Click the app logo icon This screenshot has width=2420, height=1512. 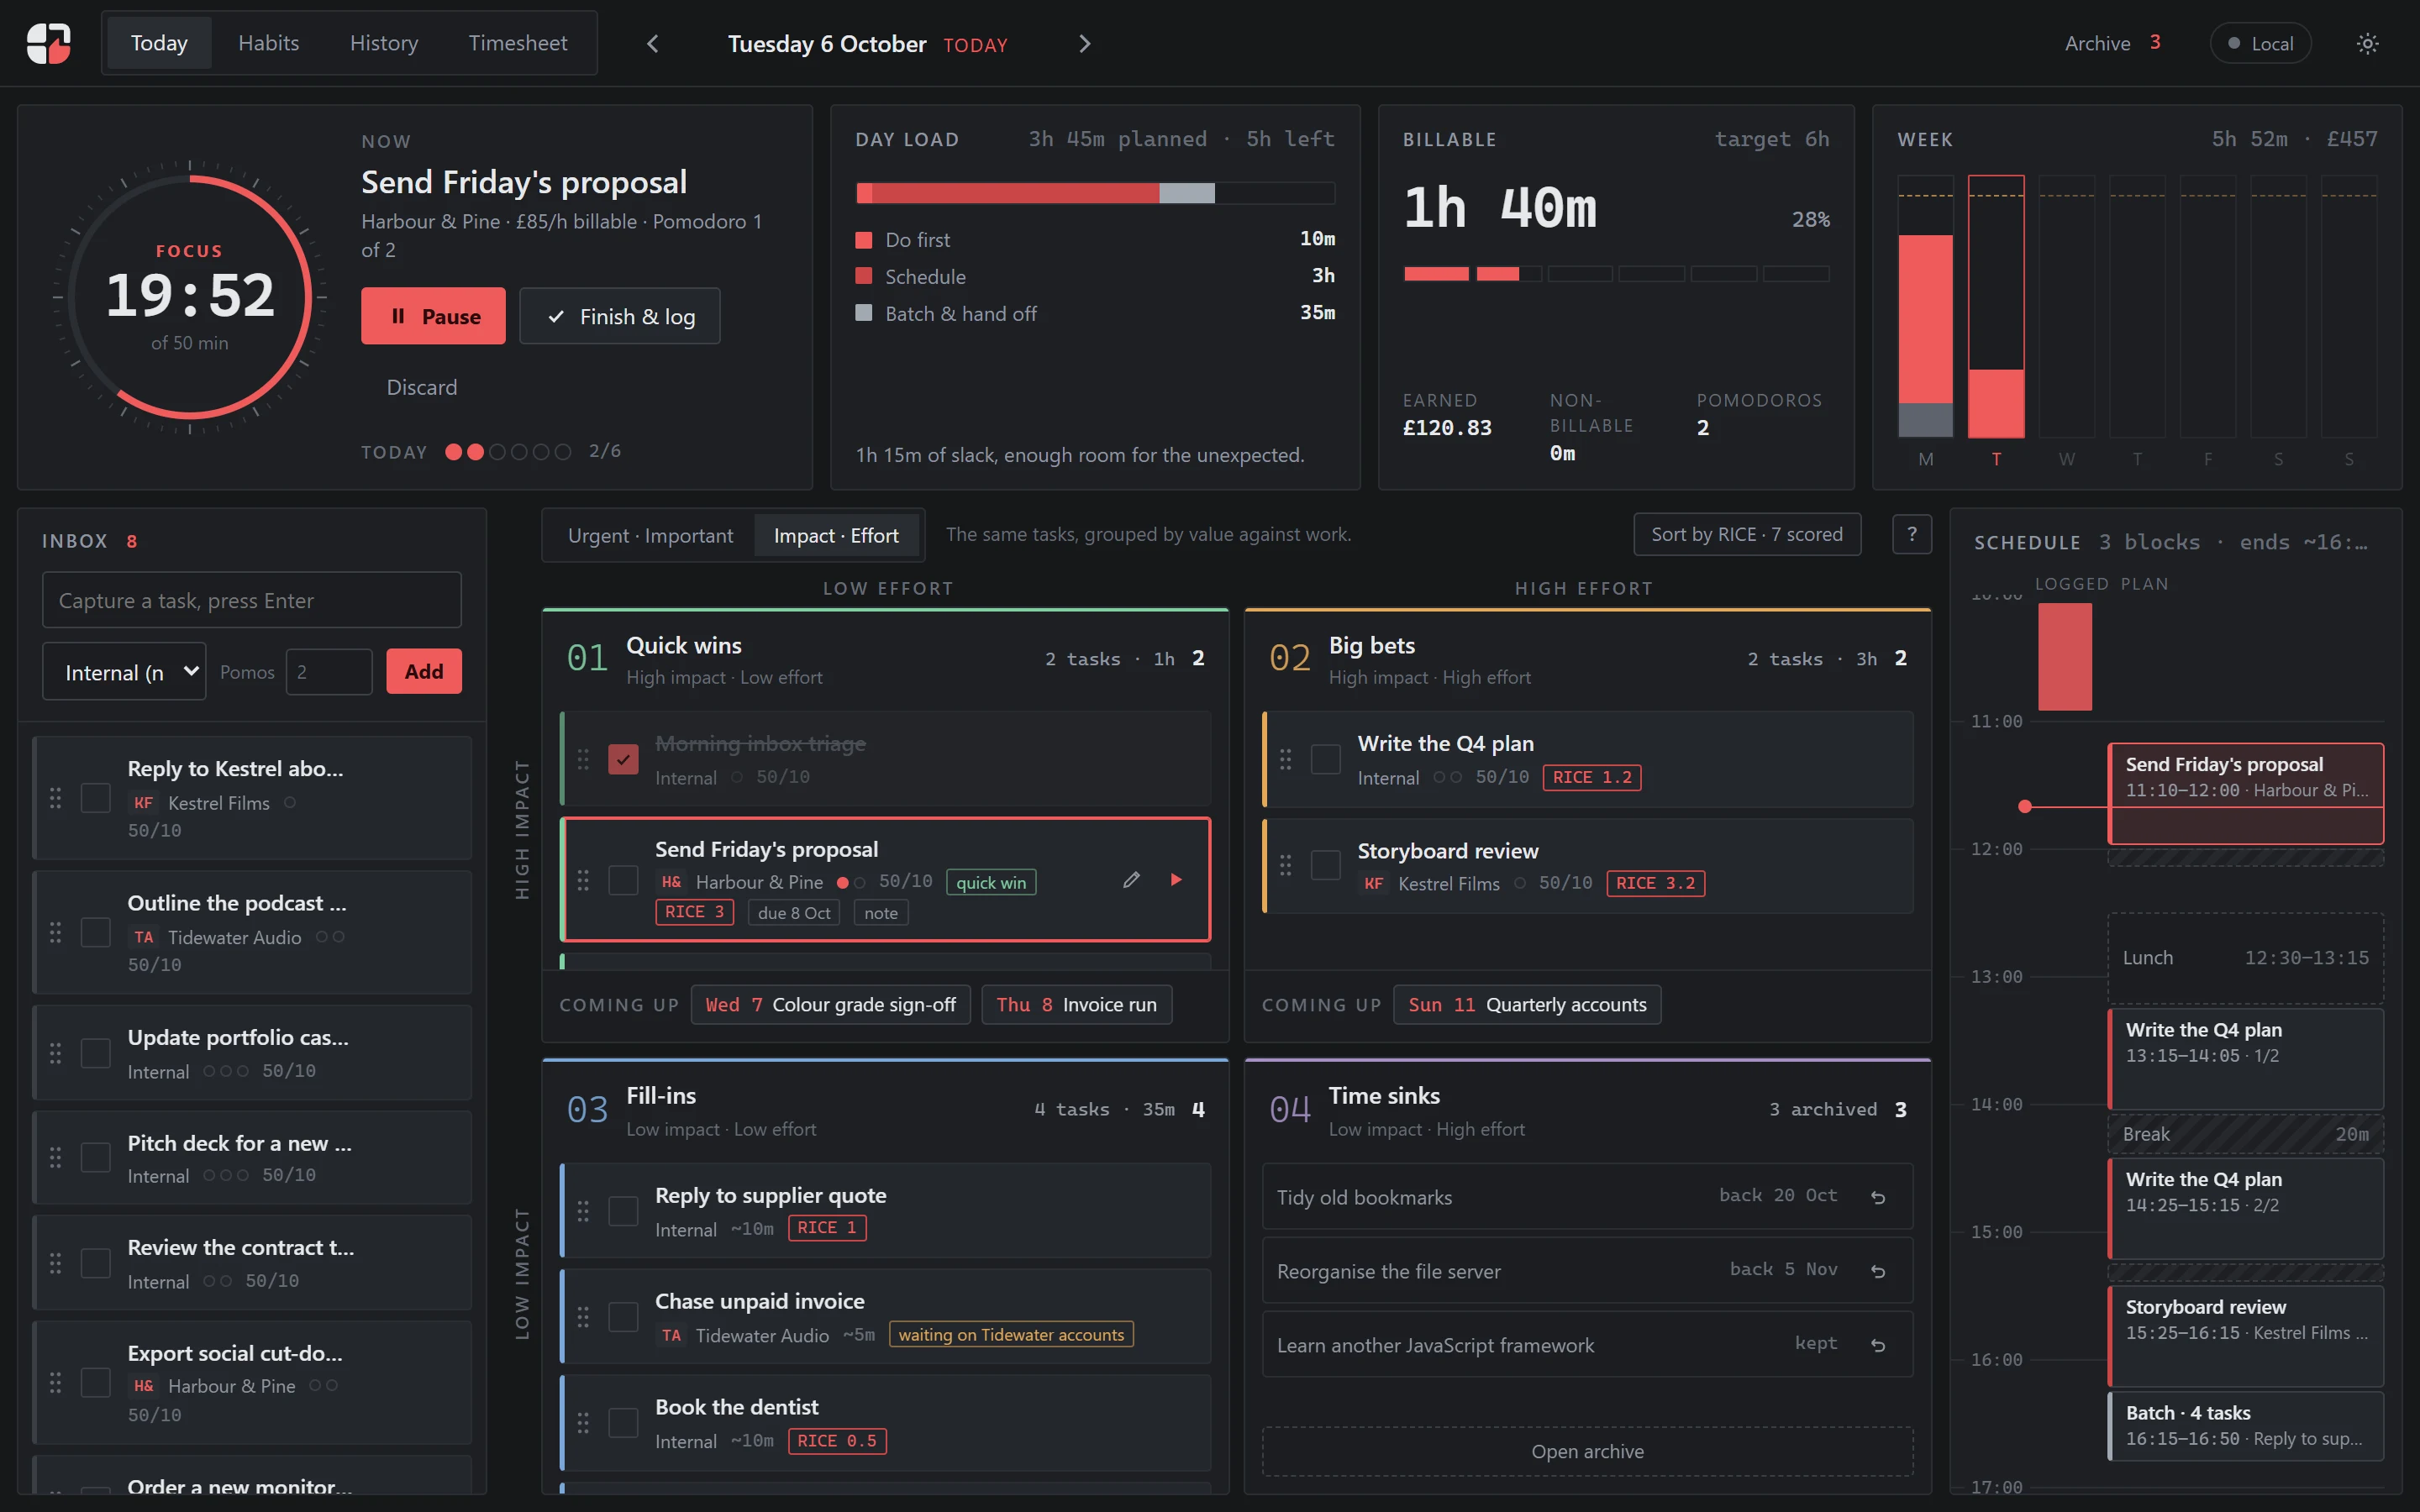coord(48,43)
